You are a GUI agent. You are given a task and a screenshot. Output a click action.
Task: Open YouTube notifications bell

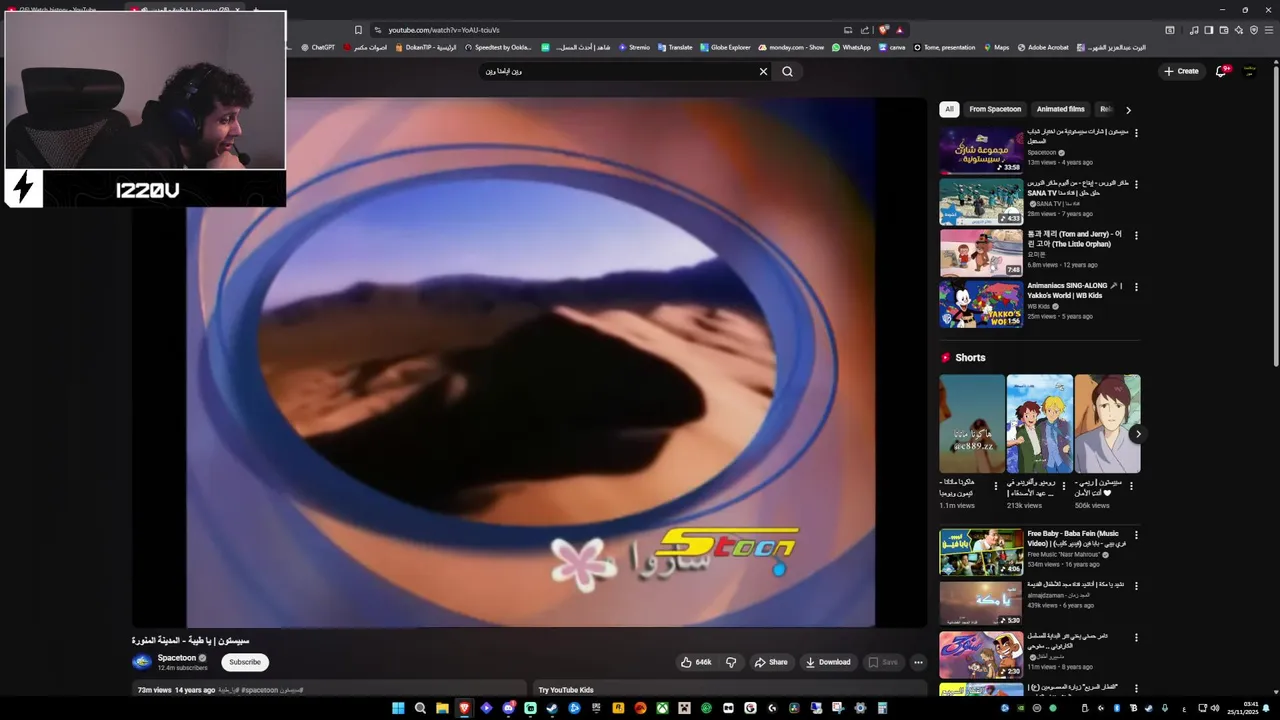(1220, 71)
